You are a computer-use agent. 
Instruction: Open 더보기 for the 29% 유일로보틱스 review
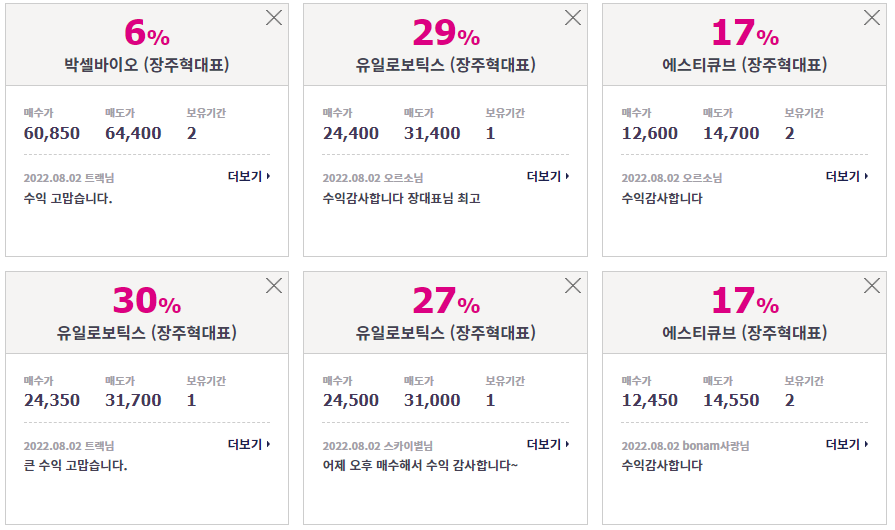[x=548, y=176]
